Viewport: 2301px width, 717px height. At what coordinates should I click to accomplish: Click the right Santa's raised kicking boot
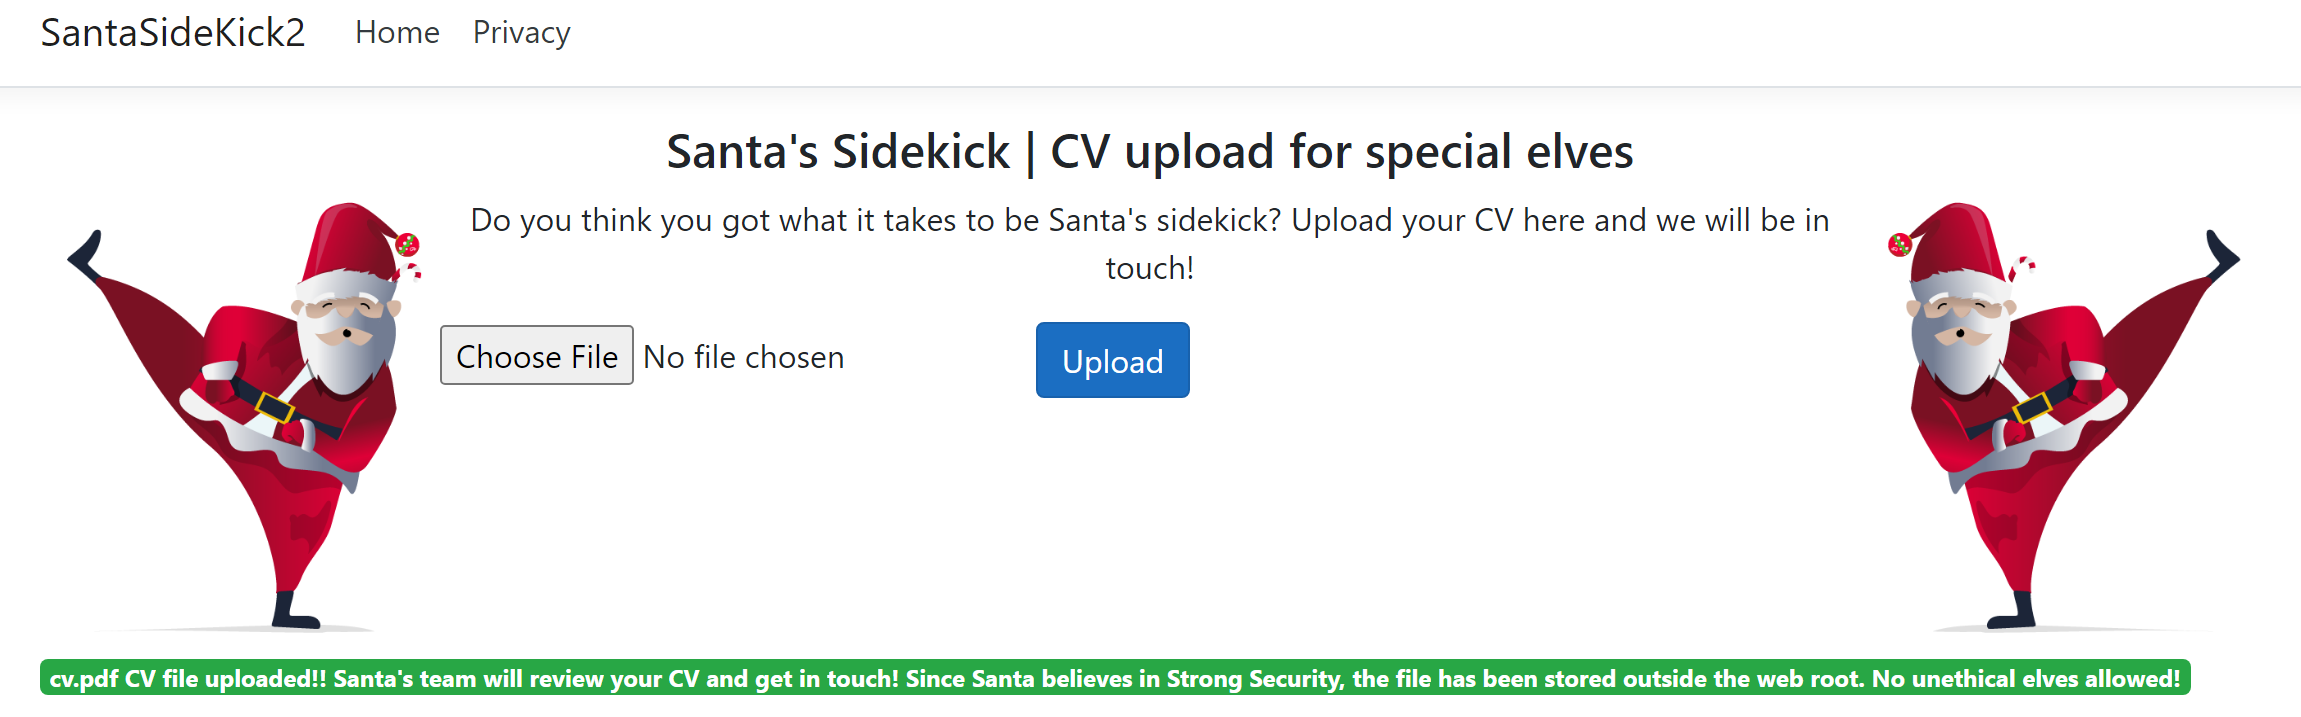pyautogui.click(x=2222, y=254)
